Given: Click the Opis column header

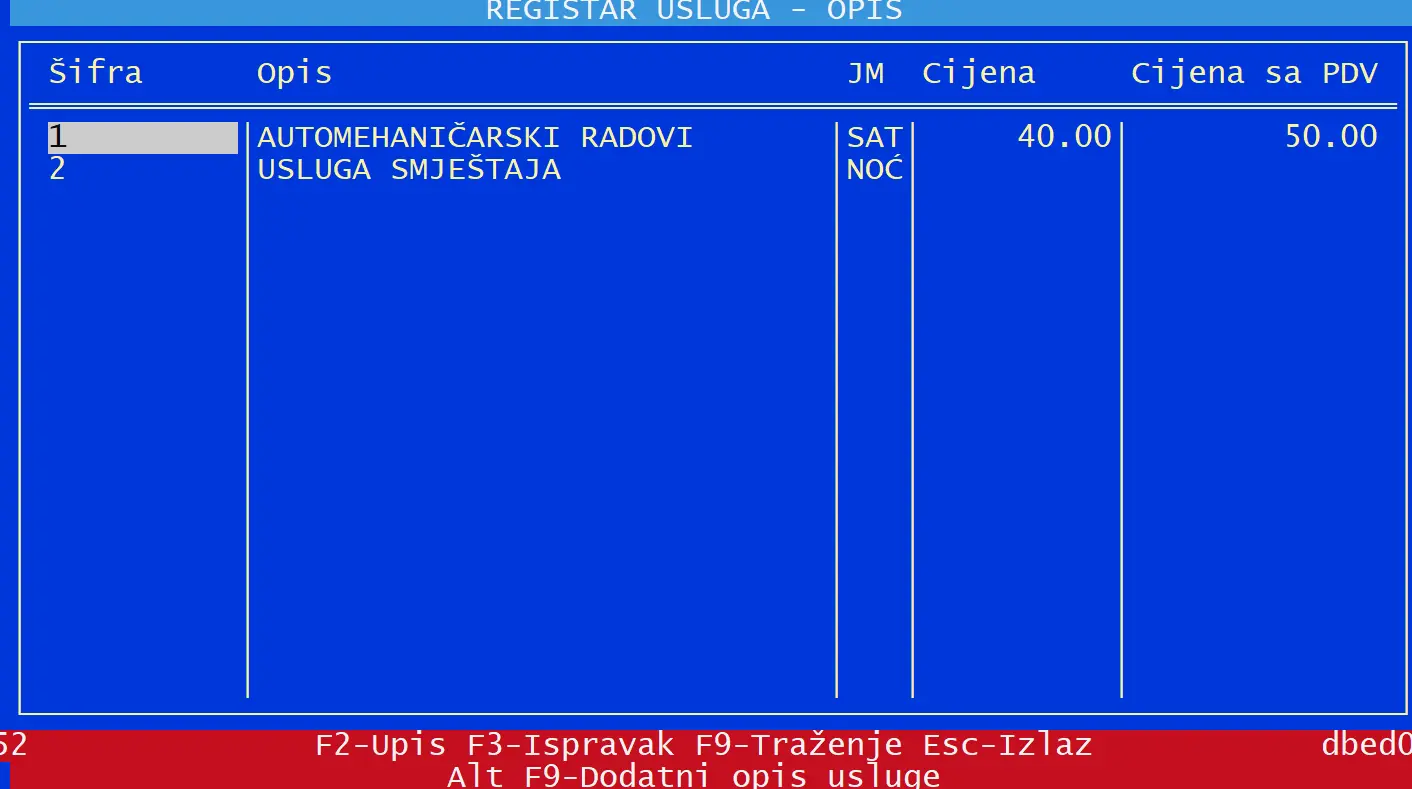Looking at the screenshot, I should coord(294,73).
